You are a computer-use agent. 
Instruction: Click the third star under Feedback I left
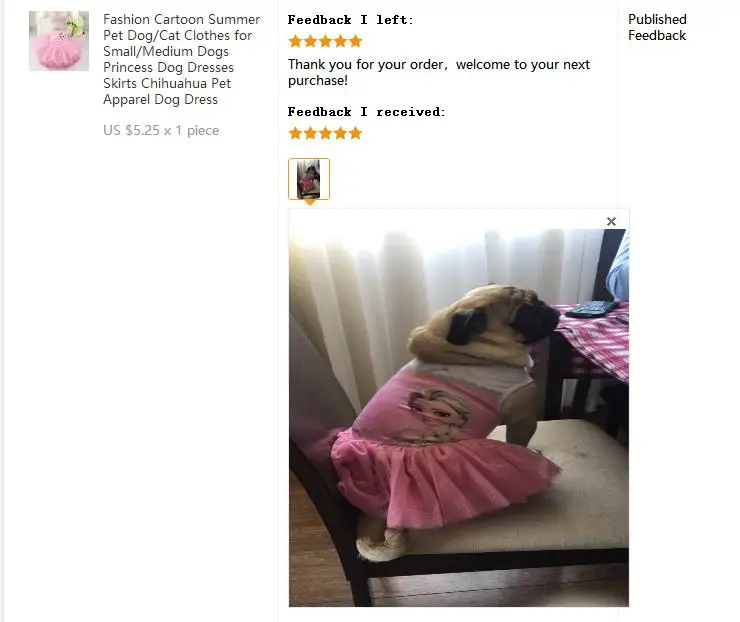click(x=326, y=41)
